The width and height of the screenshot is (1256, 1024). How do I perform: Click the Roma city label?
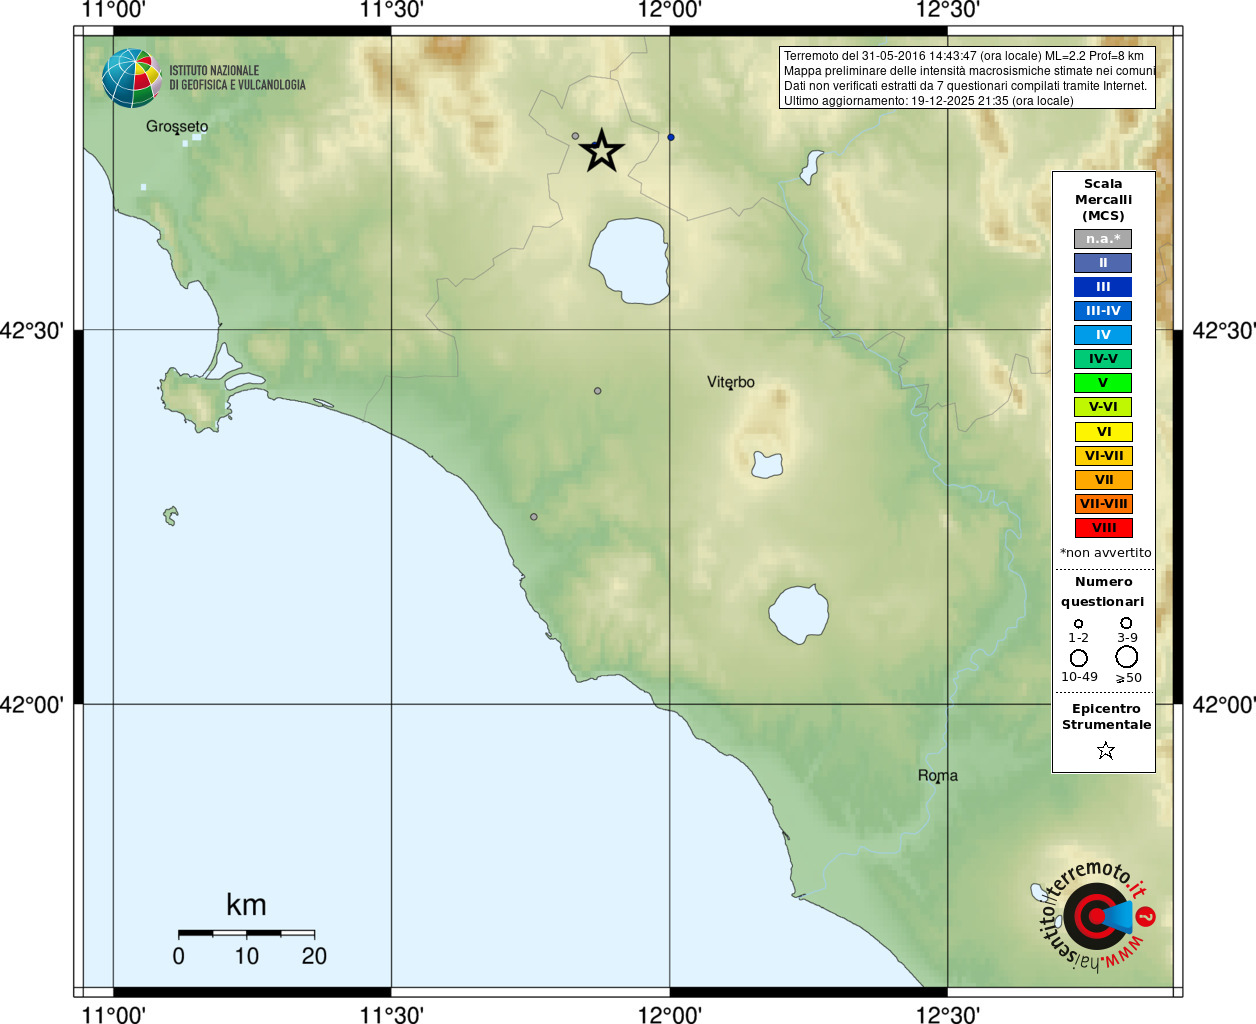tap(938, 776)
